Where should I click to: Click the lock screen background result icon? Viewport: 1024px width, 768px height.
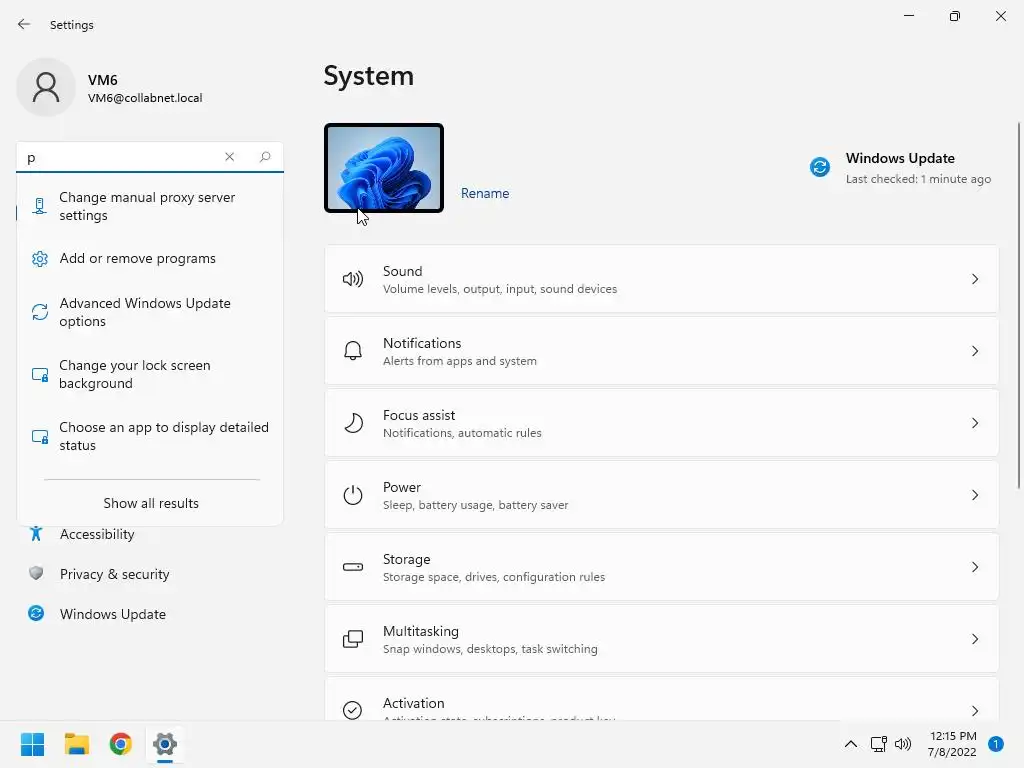pos(40,374)
